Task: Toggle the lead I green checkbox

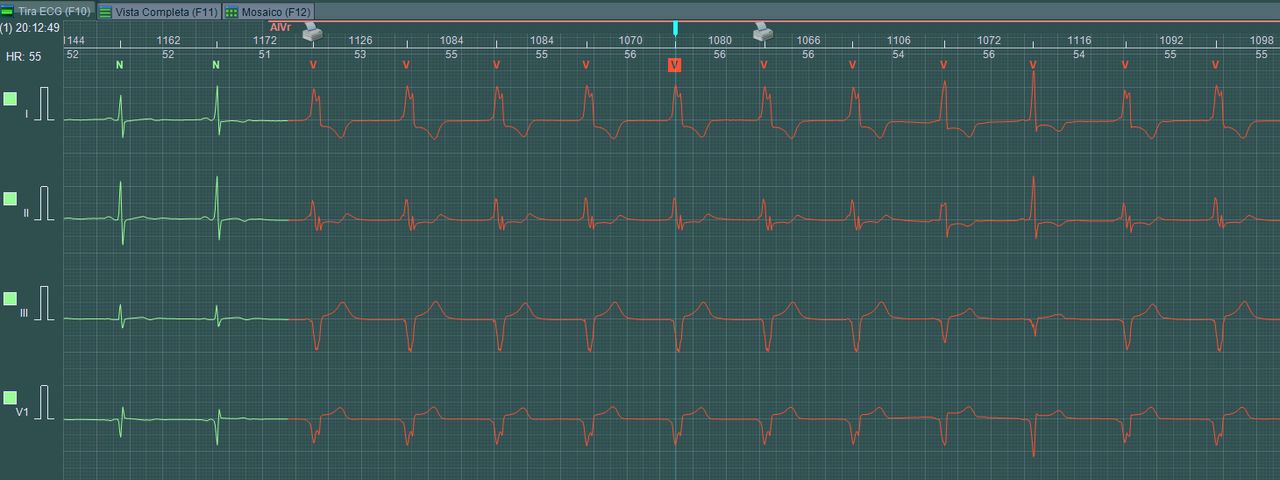Action: (x=11, y=99)
